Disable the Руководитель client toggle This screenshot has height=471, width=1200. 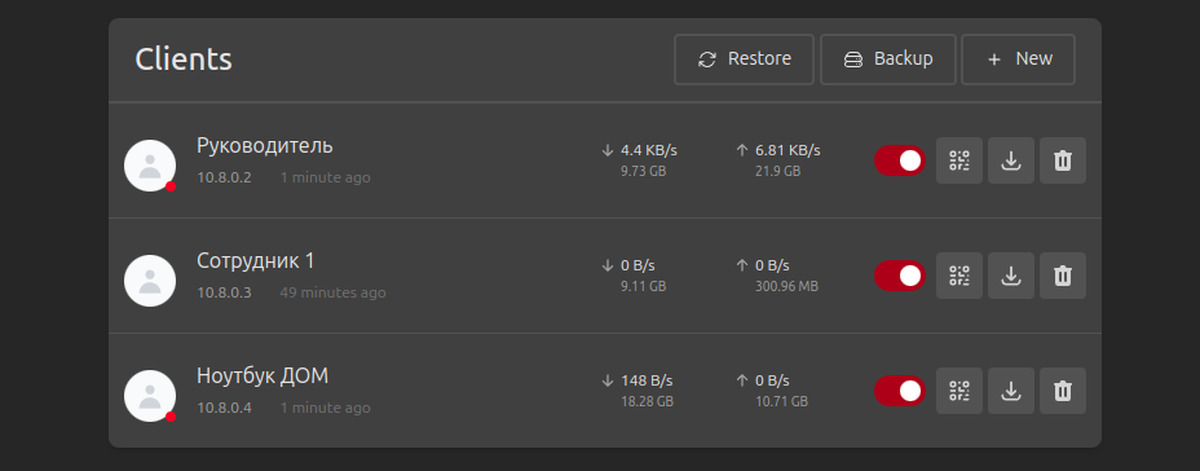pos(900,161)
